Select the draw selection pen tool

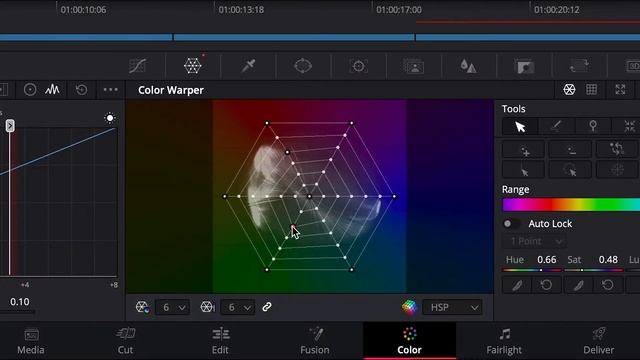pos(556,127)
